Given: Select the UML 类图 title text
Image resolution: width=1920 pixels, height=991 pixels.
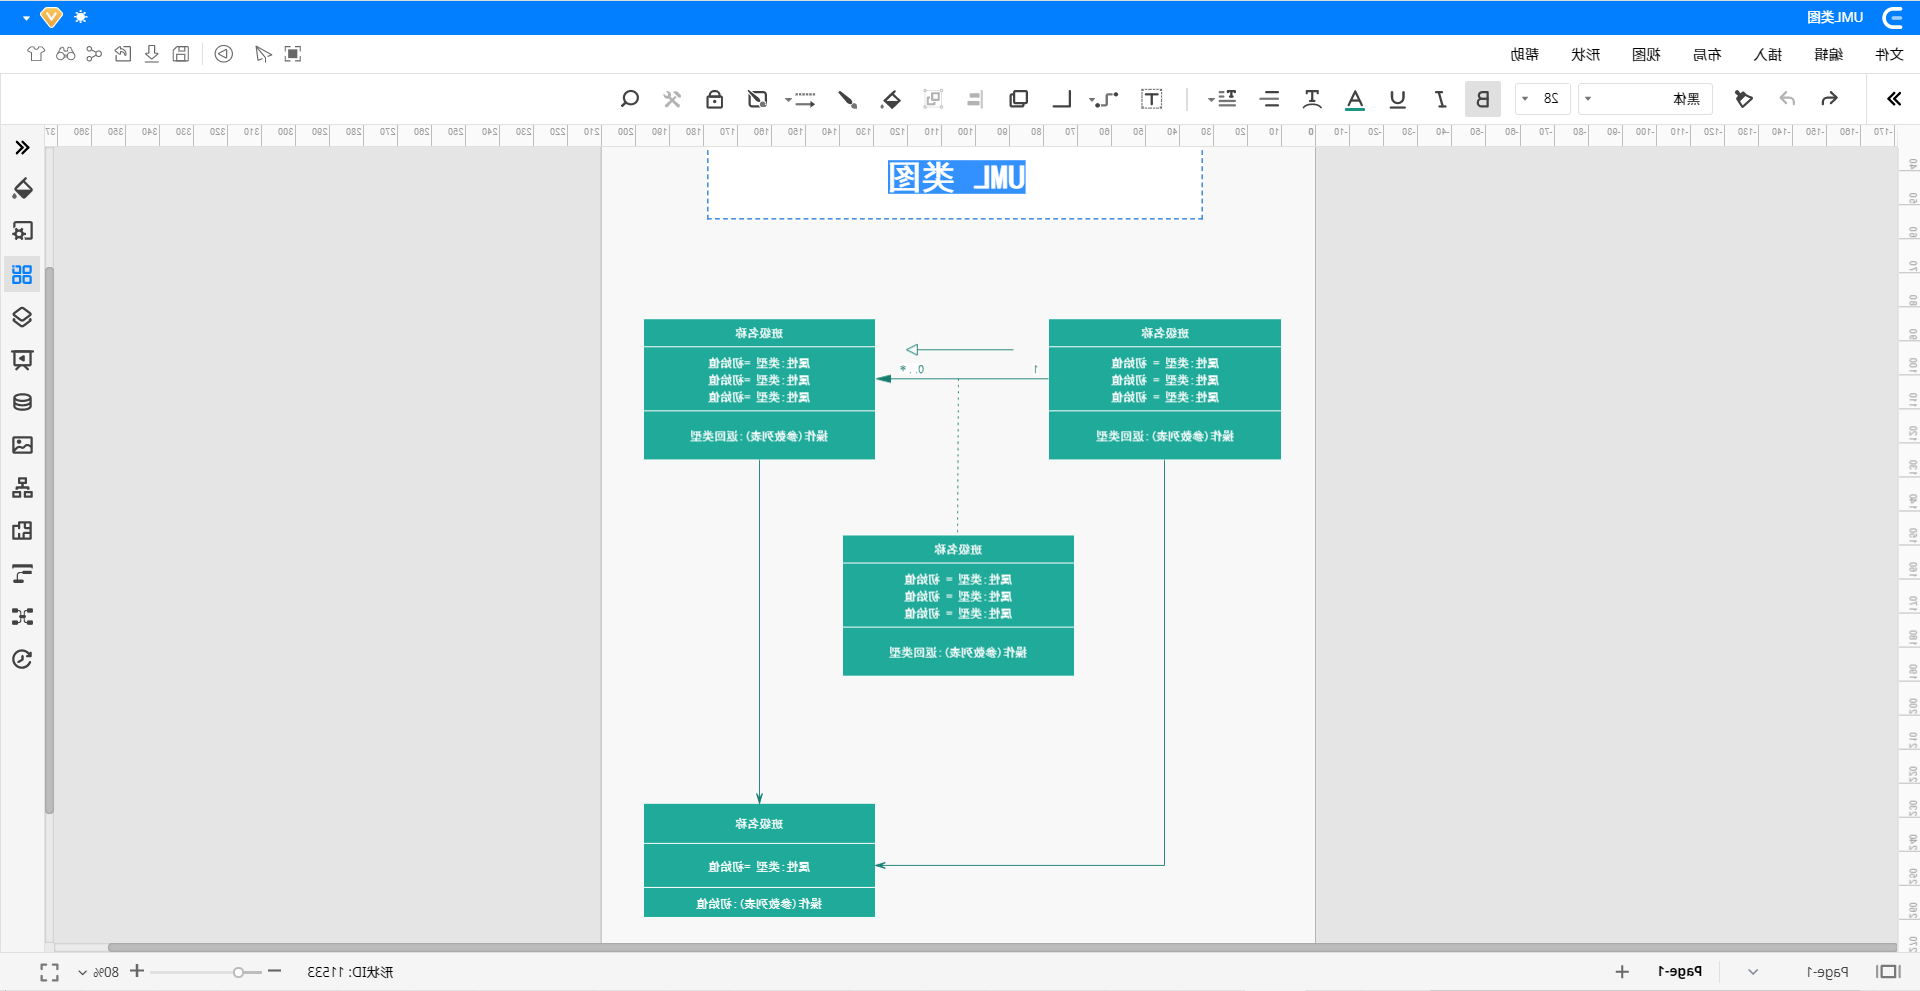Looking at the screenshot, I should click(x=957, y=178).
